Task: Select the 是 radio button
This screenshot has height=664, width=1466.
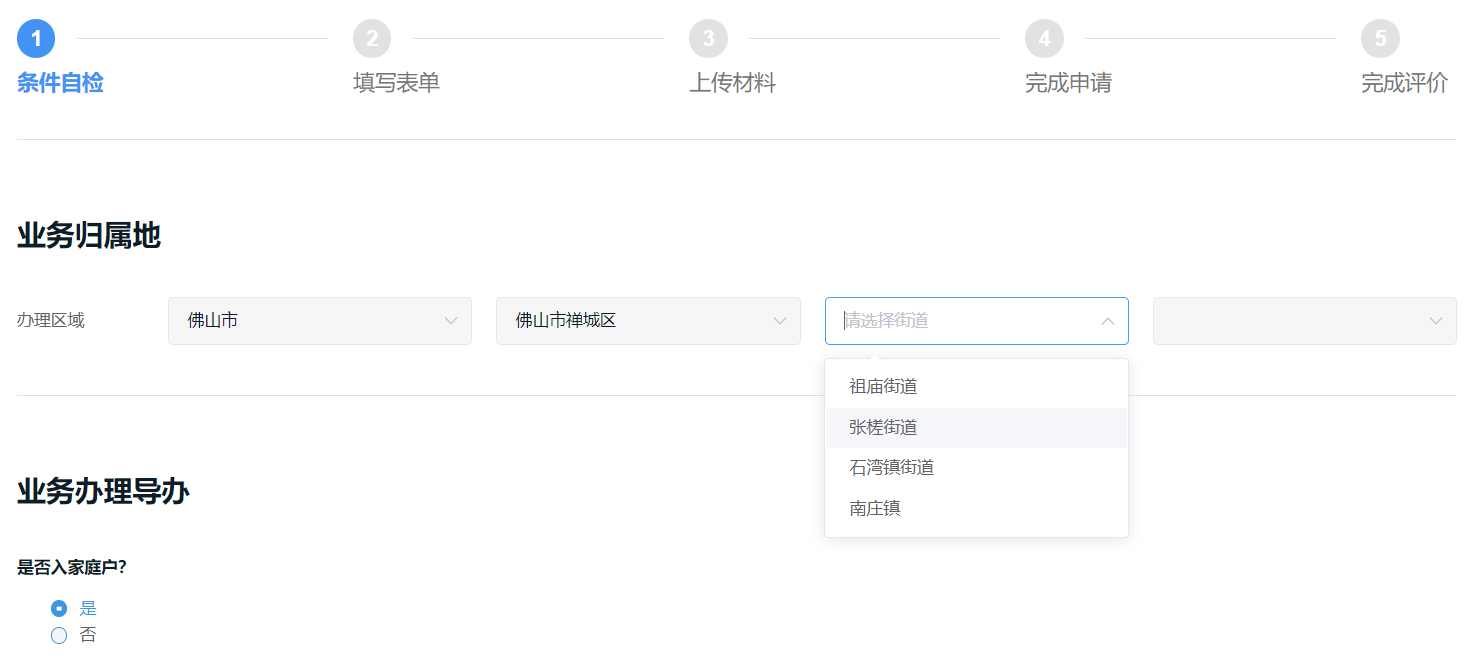Action: [59, 608]
